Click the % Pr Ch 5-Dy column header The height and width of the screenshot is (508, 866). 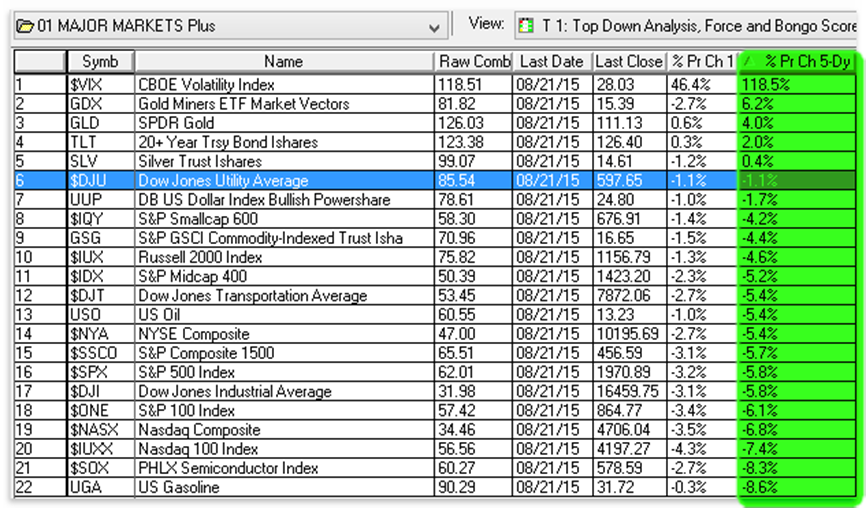point(798,61)
